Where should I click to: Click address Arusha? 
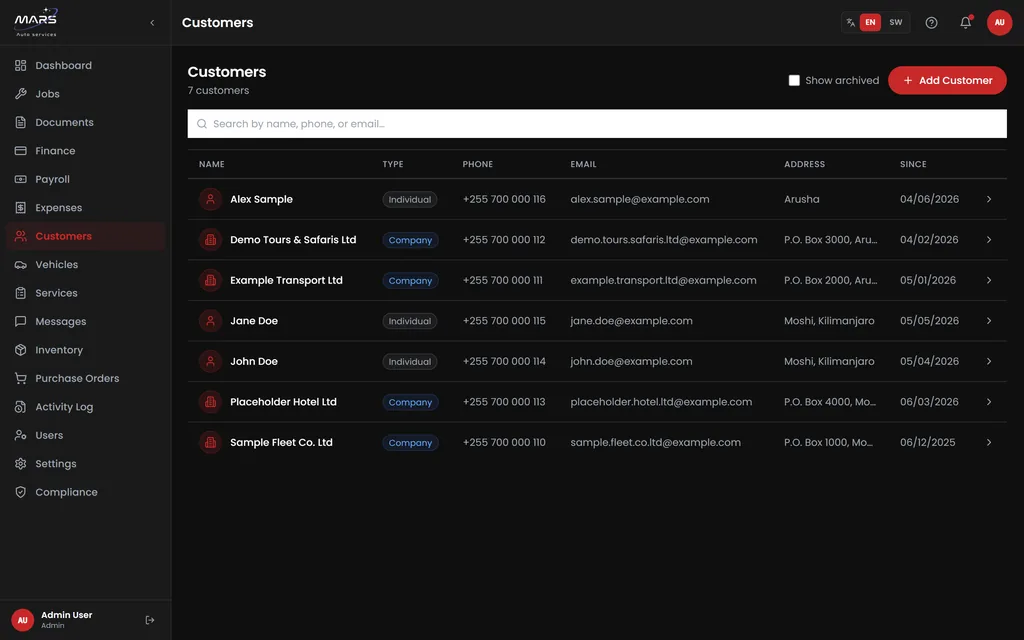tap(801, 199)
